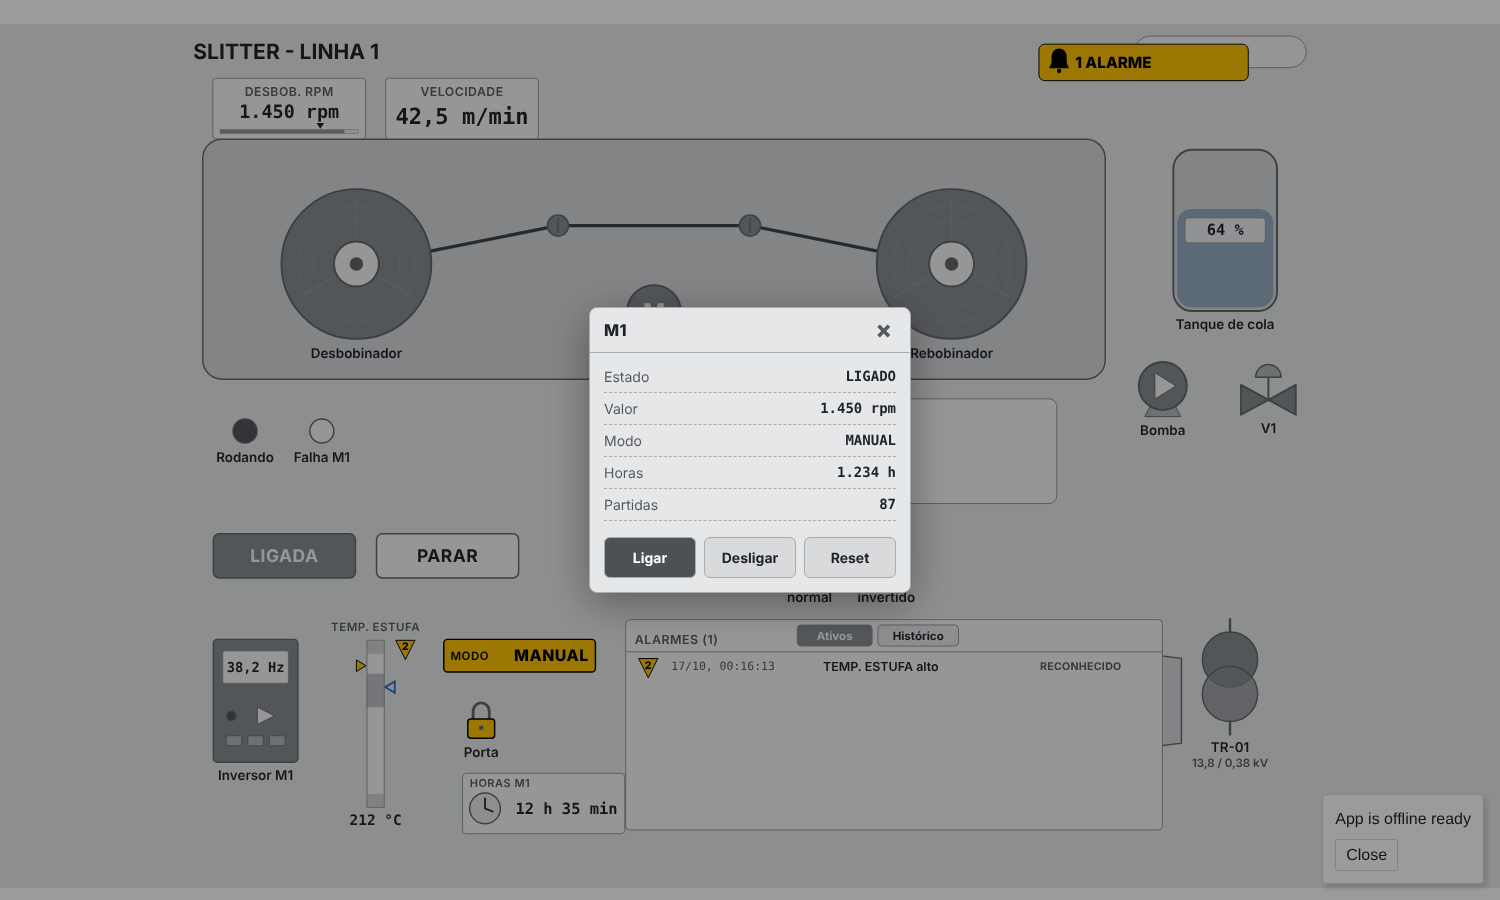This screenshot has width=1500, height=900.
Task: Click the PARAR button
Action: point(447,556)
